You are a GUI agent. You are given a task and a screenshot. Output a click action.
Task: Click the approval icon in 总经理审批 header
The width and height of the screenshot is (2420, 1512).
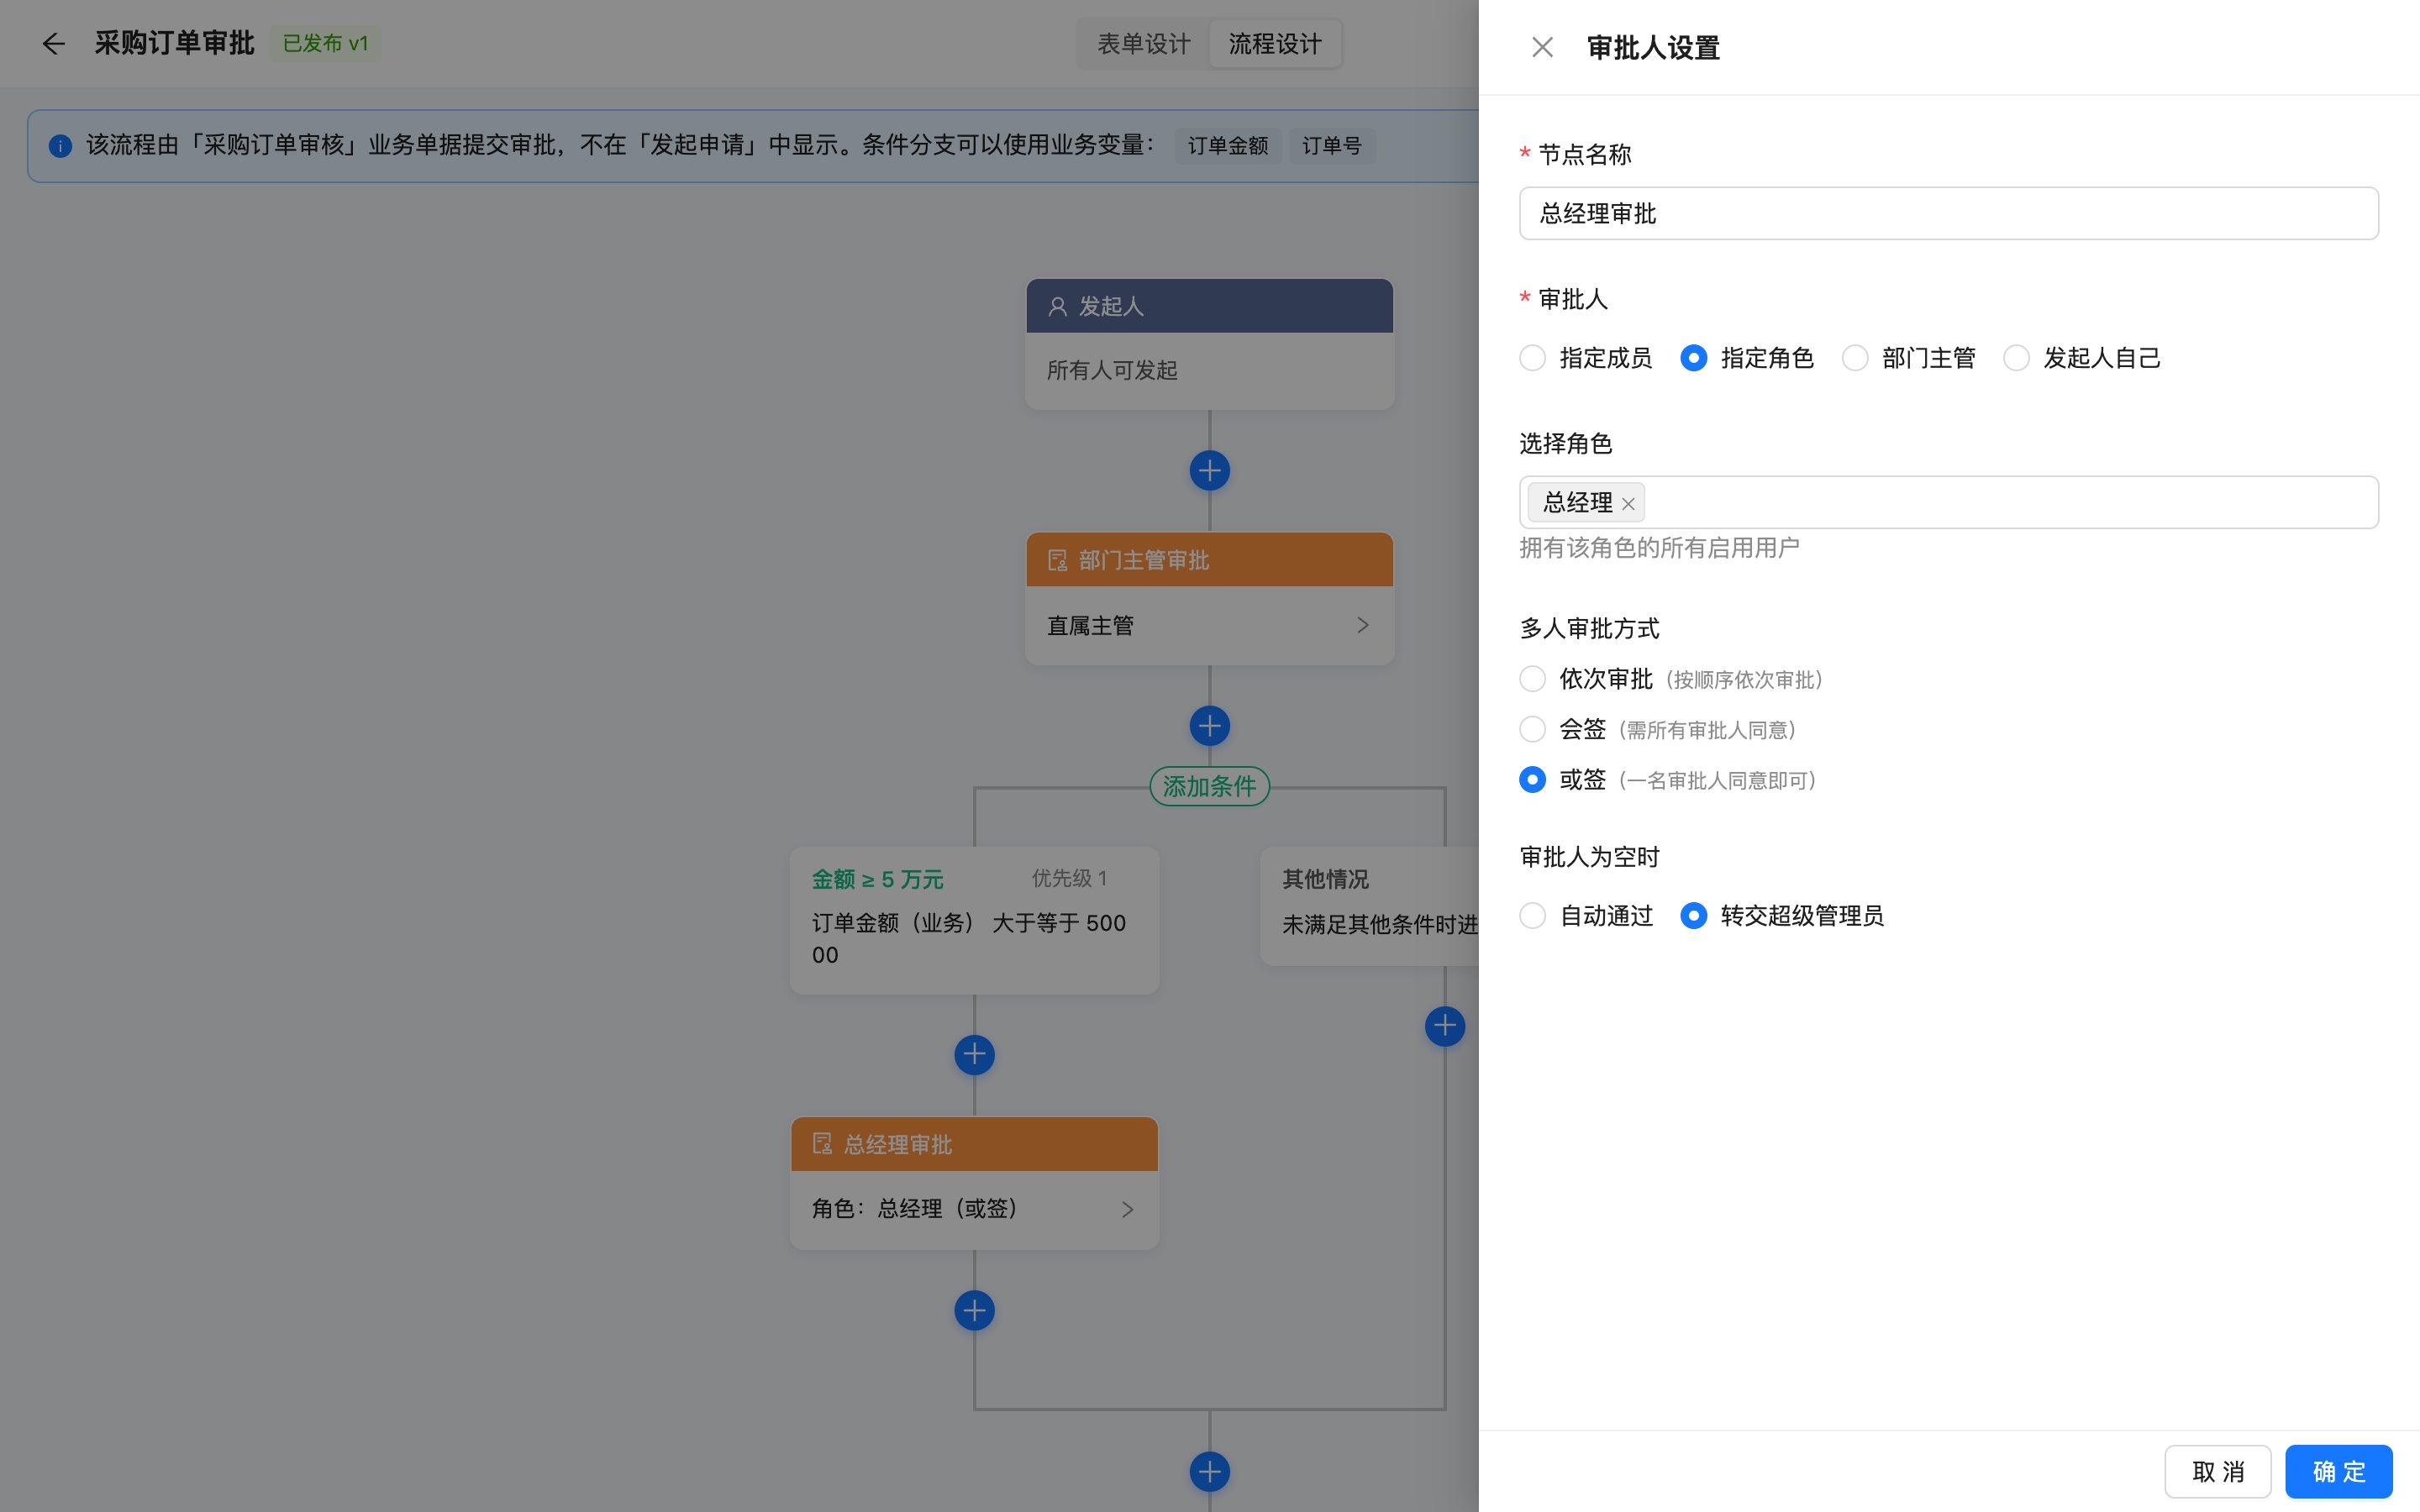point(822,1144)
